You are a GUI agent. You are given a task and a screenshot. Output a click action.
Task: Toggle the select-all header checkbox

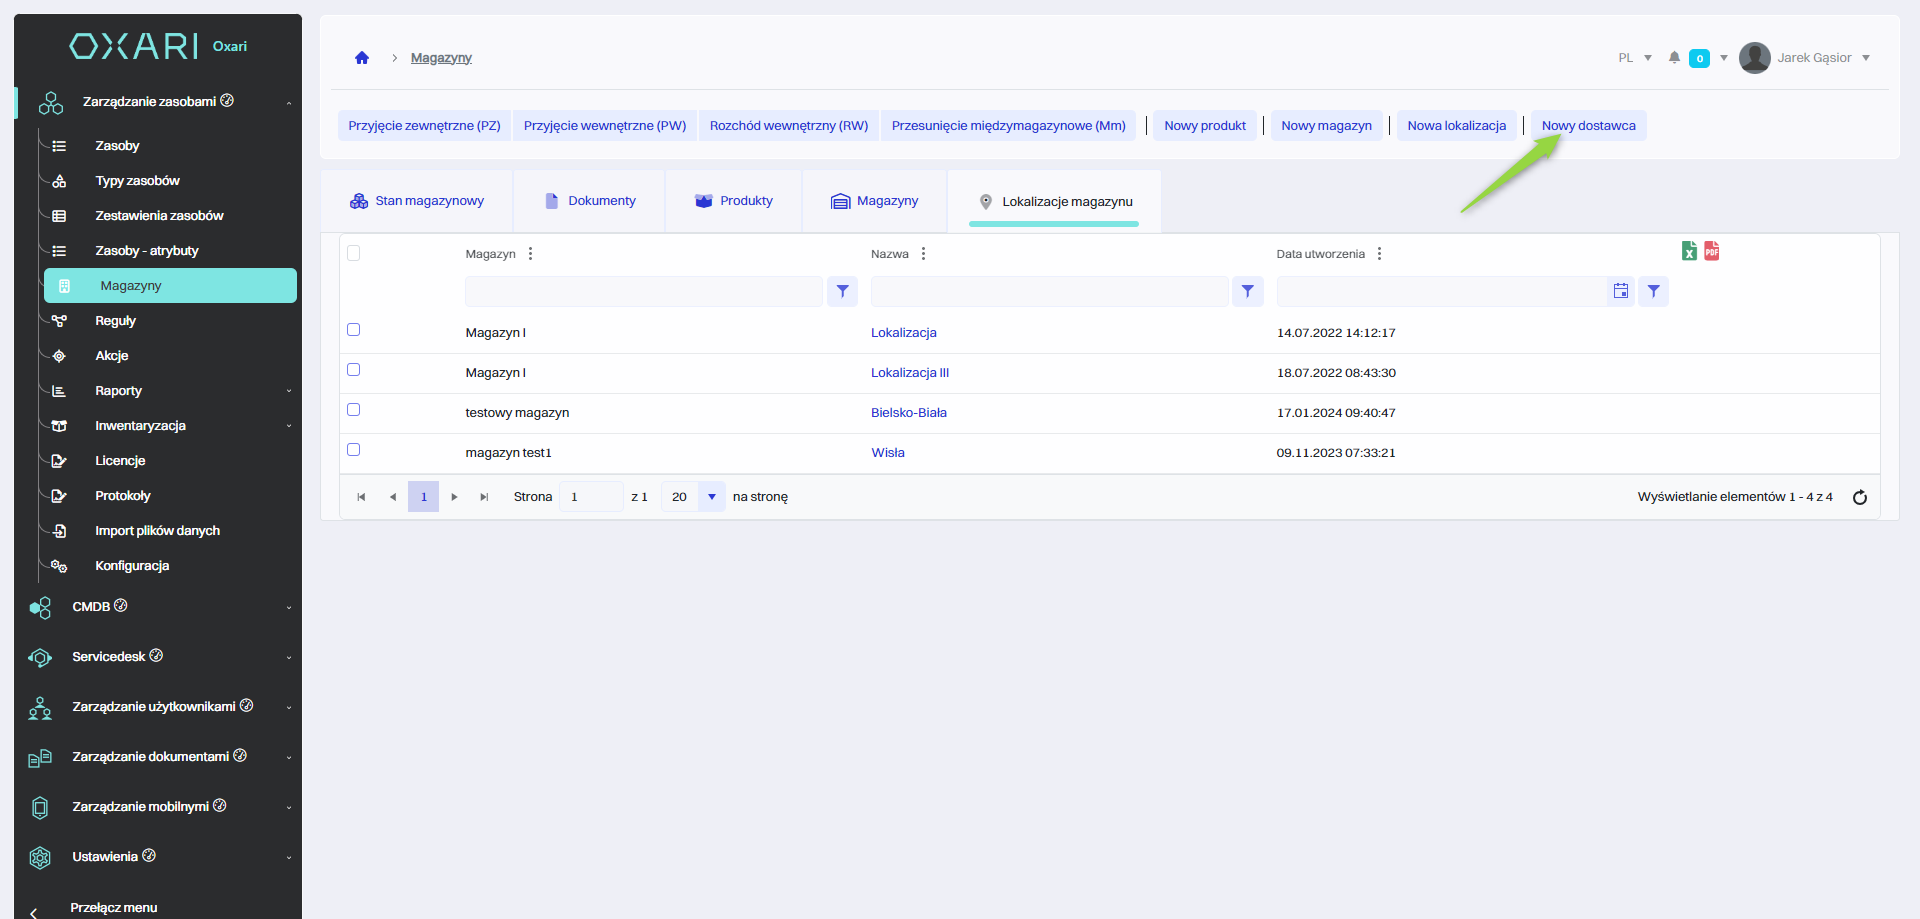(x=353, y=253)
